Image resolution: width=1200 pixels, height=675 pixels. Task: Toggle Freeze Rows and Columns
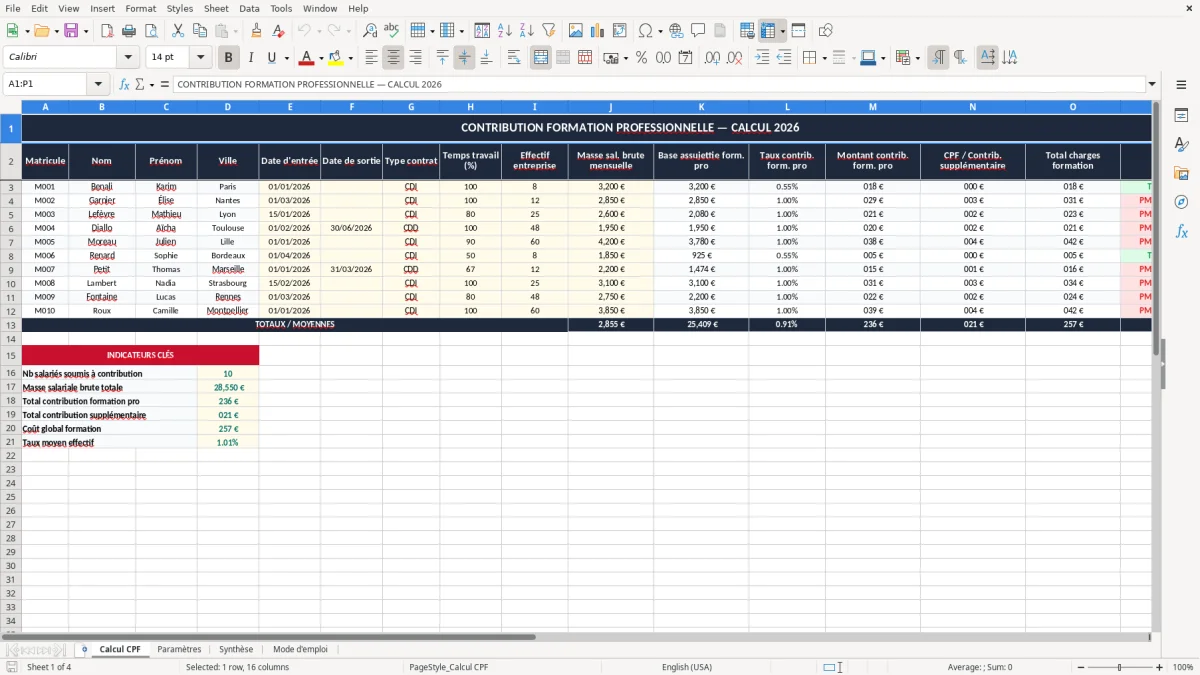pyautogui.click(x=767, y=31)
